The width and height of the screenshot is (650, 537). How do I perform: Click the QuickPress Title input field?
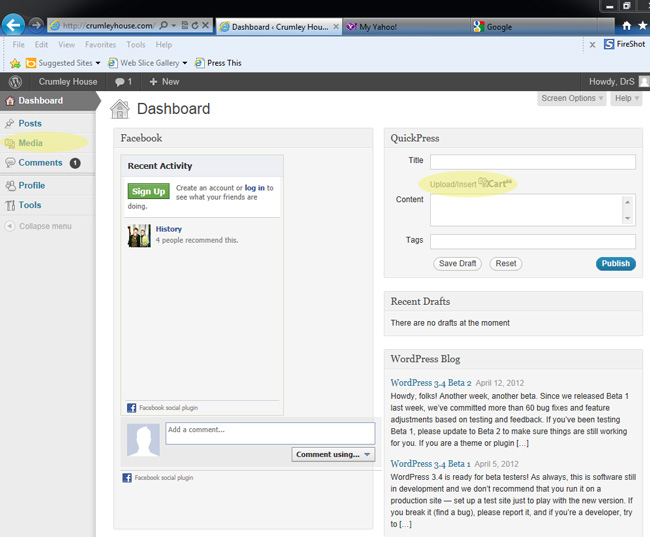coord(533,162)
